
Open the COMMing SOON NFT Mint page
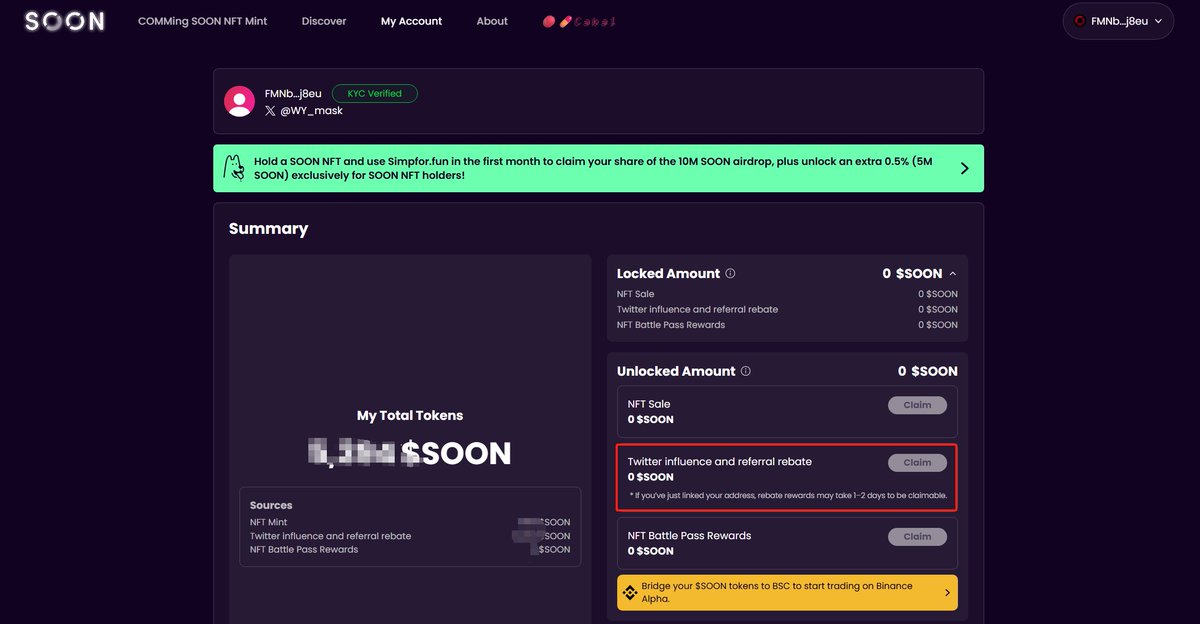pyautogui.click(x=203, y=21)
